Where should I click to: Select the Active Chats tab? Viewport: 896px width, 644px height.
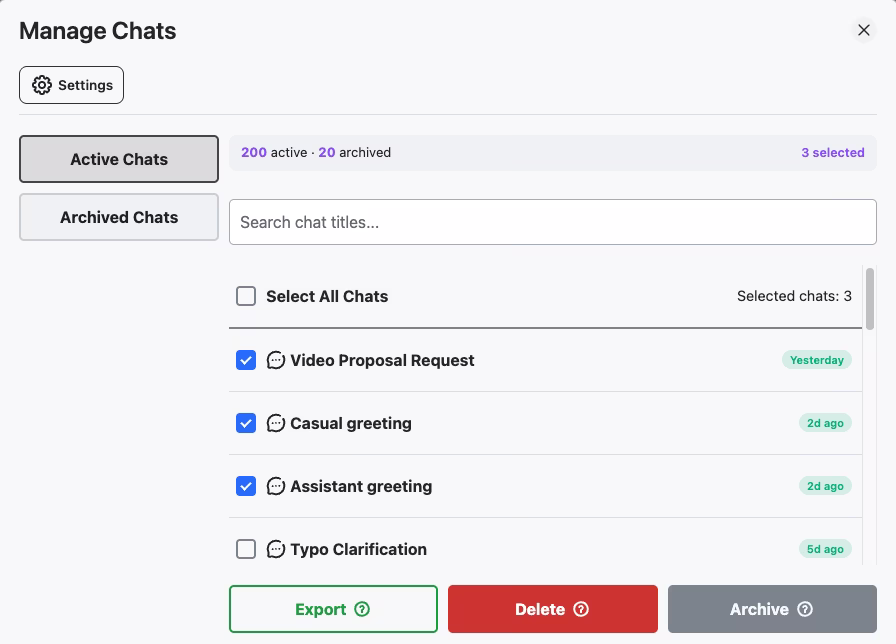[x=118, y=158]
